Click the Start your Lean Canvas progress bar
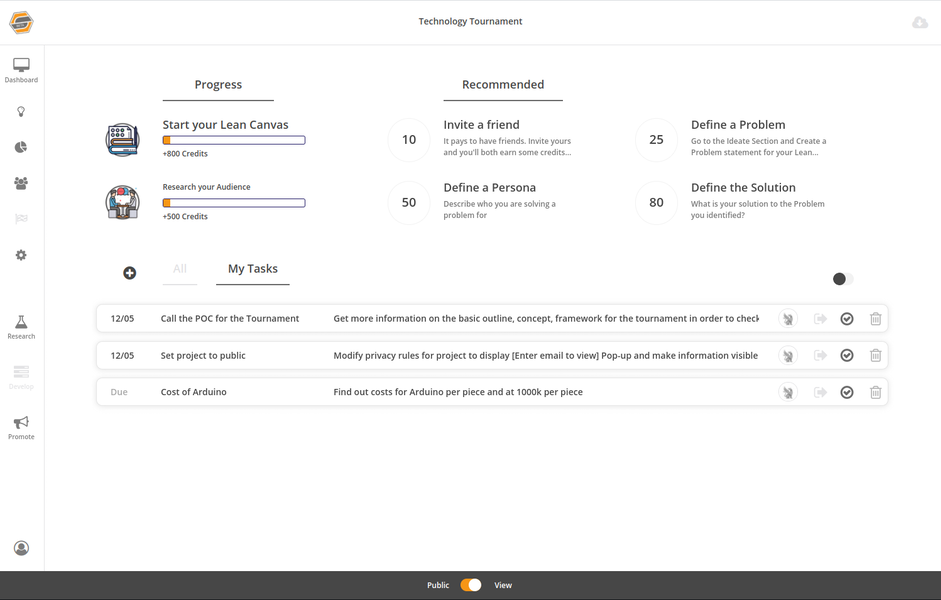Screen dimensions: 941x600 [x=233, y=139]
